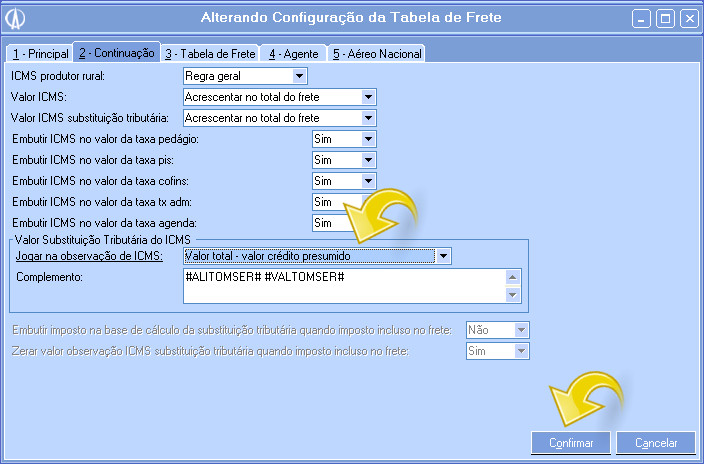Click Complemento scrollbar down arrow

point(513,295)
